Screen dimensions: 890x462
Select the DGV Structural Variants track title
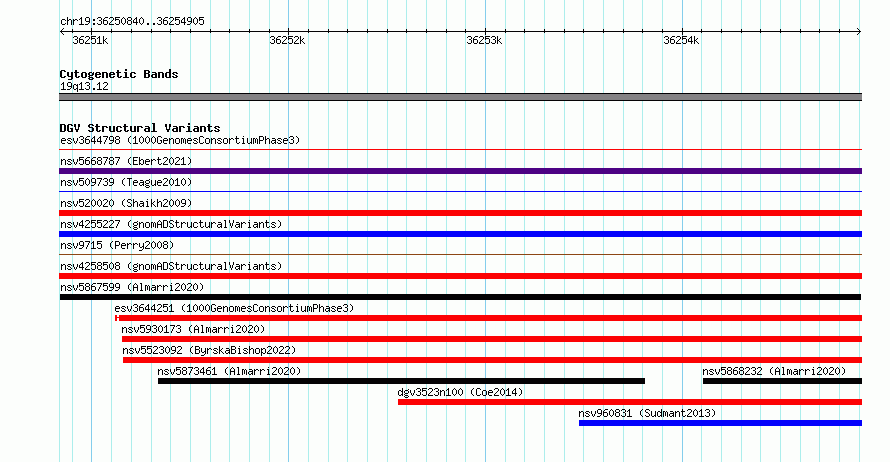click(x=140, y=128)
